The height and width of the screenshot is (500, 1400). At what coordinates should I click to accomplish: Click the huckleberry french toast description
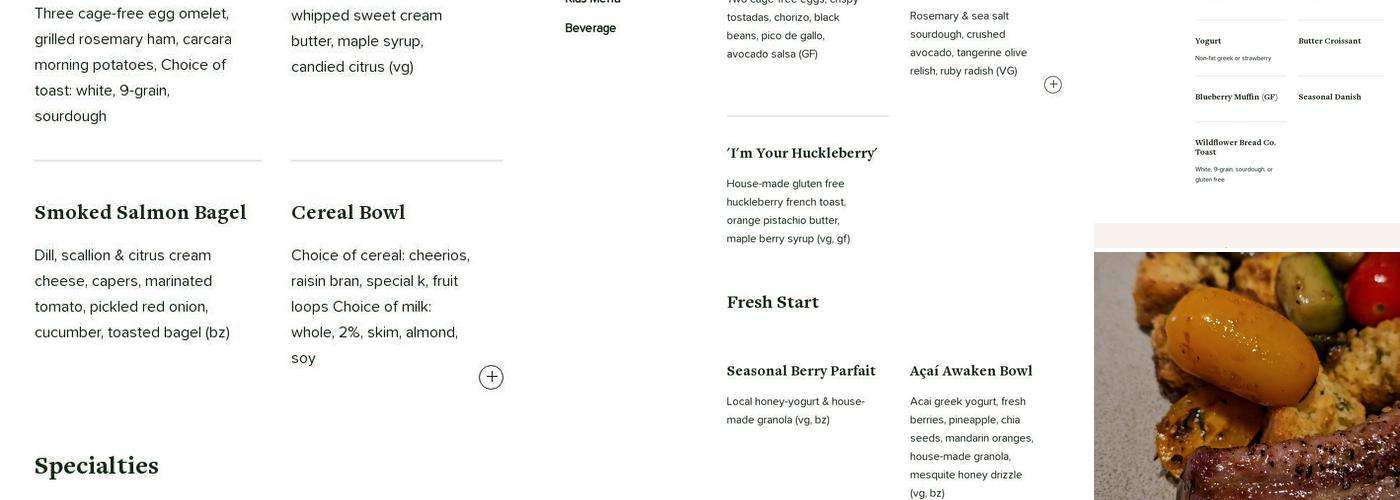788,211
